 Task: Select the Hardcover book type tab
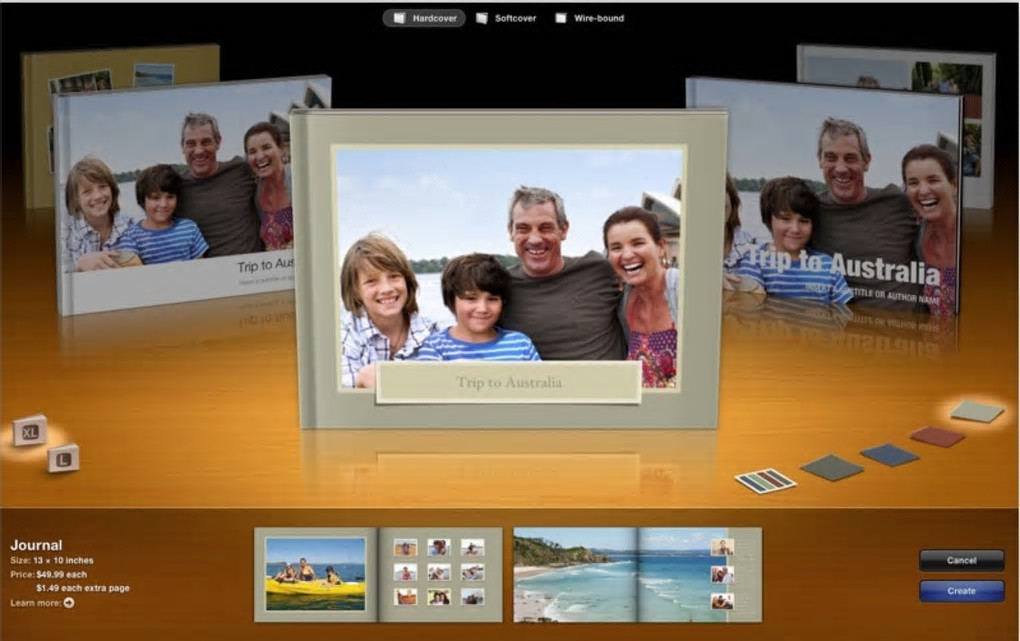click(424, 18)
